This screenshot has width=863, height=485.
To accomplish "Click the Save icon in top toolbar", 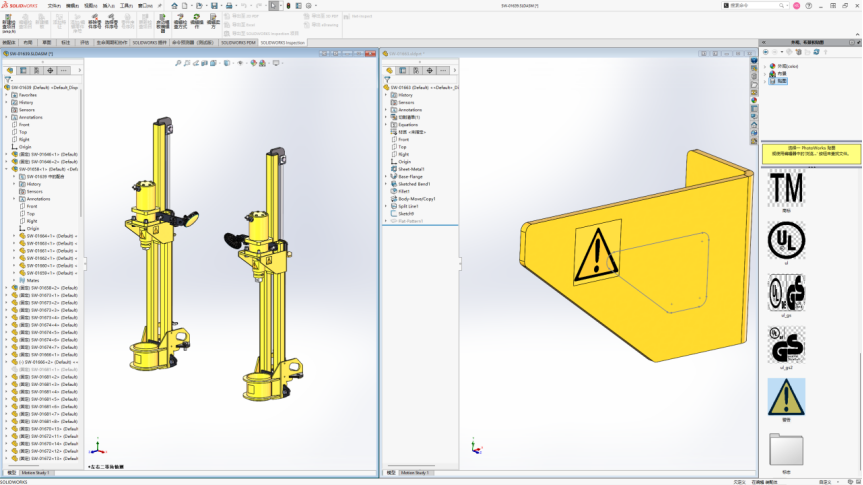I will pyautogui.click(x=214, y=5).
